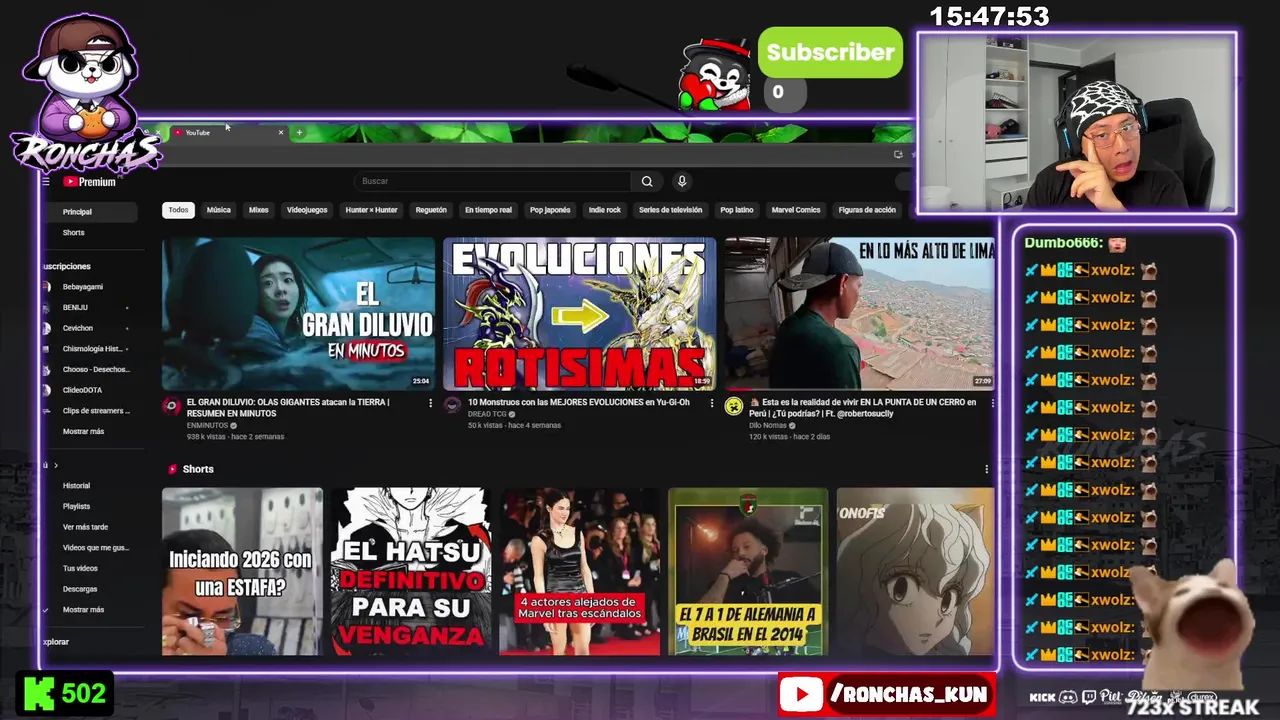Click the Dilo Nomas channel avatar
Screen dimensions: 1280x720
[x=734, y=405]
